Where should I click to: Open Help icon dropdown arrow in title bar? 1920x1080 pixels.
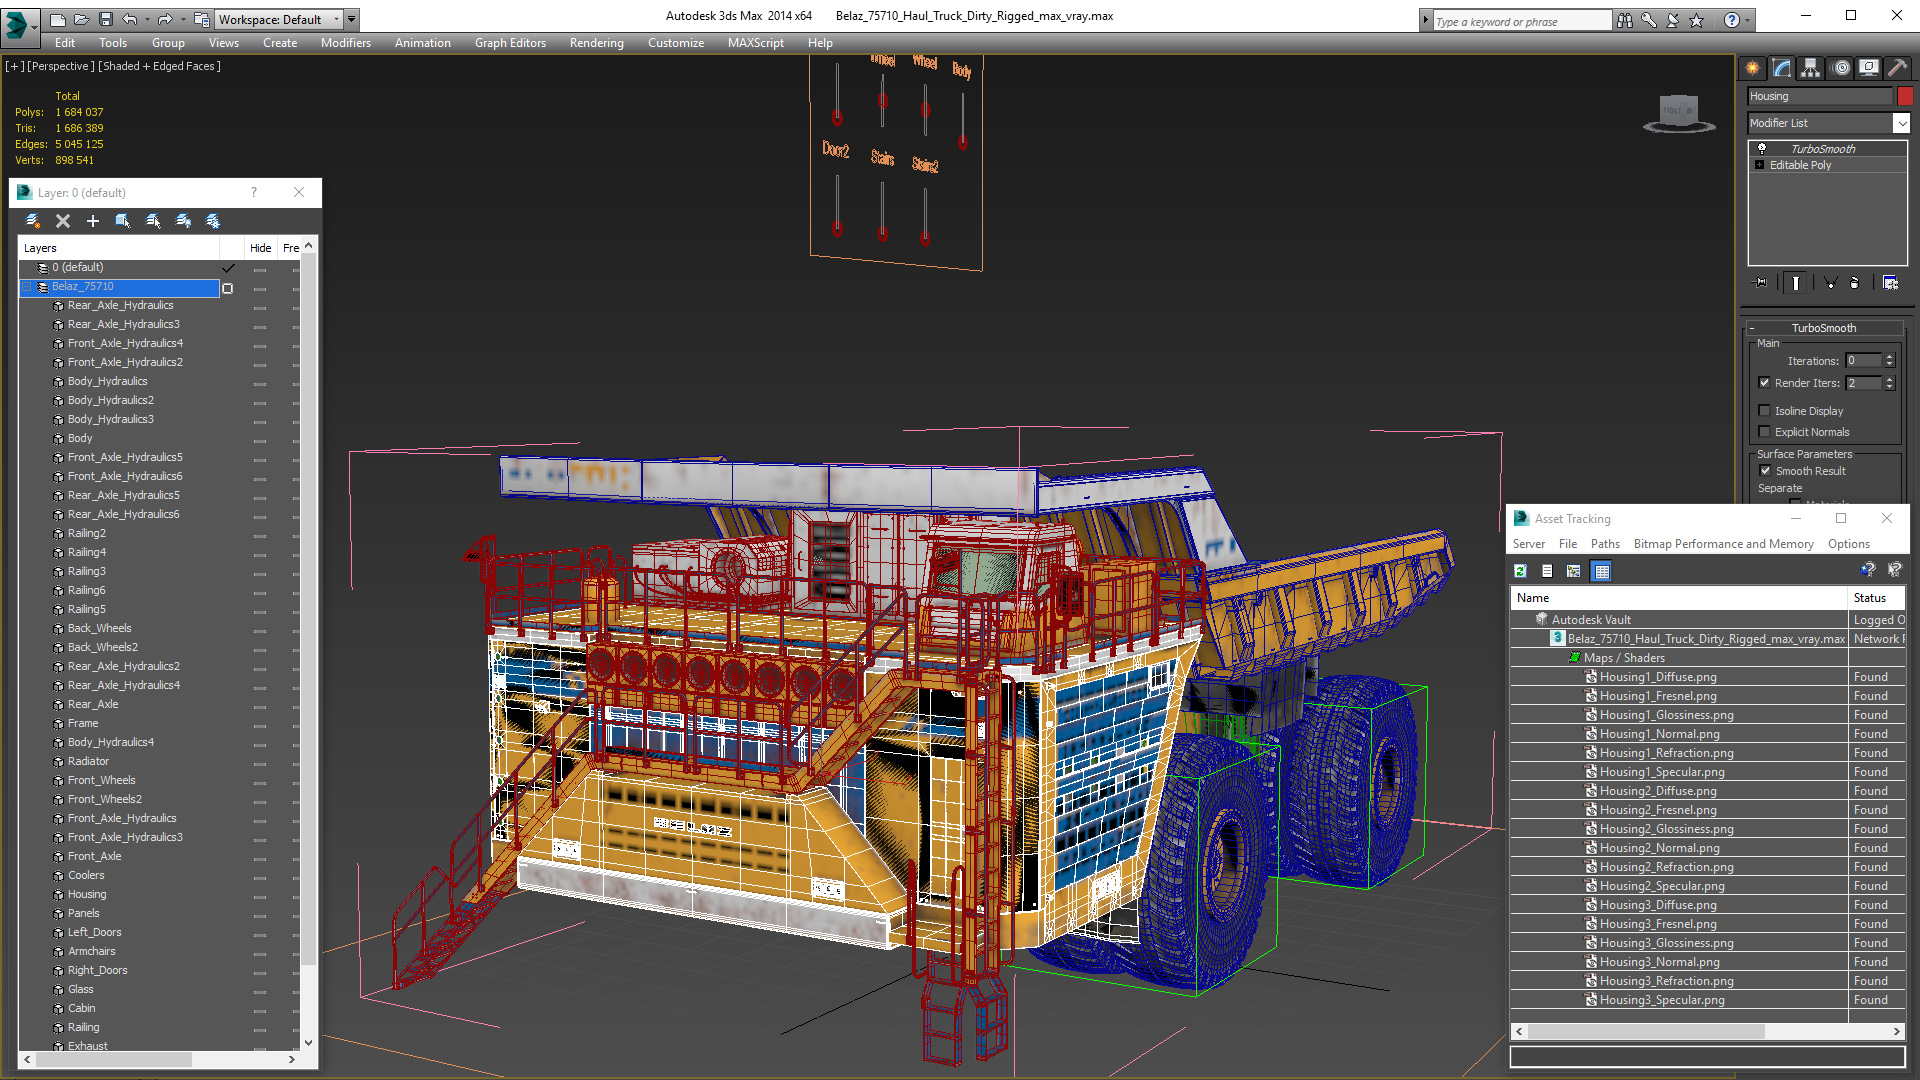[1748, 20]
